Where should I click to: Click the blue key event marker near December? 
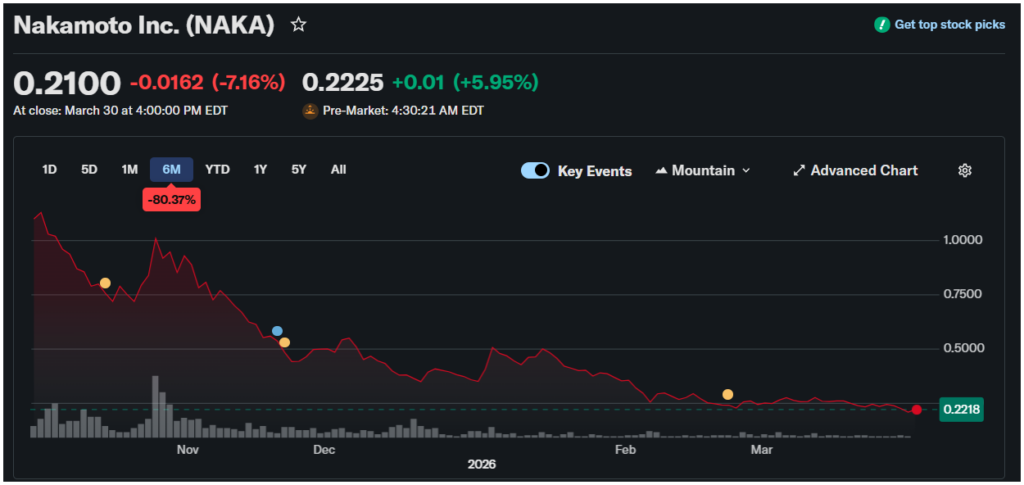[277, 331]
